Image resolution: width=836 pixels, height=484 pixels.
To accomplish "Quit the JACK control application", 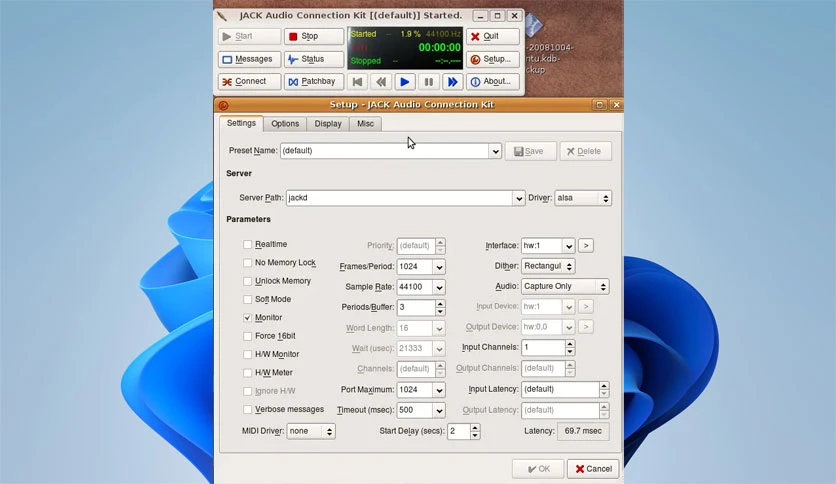I will [493, 36].
